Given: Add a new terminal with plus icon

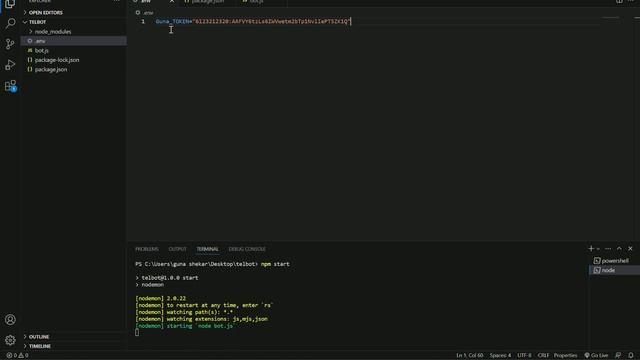Looking at the screenshot, I should coord(591,249).
